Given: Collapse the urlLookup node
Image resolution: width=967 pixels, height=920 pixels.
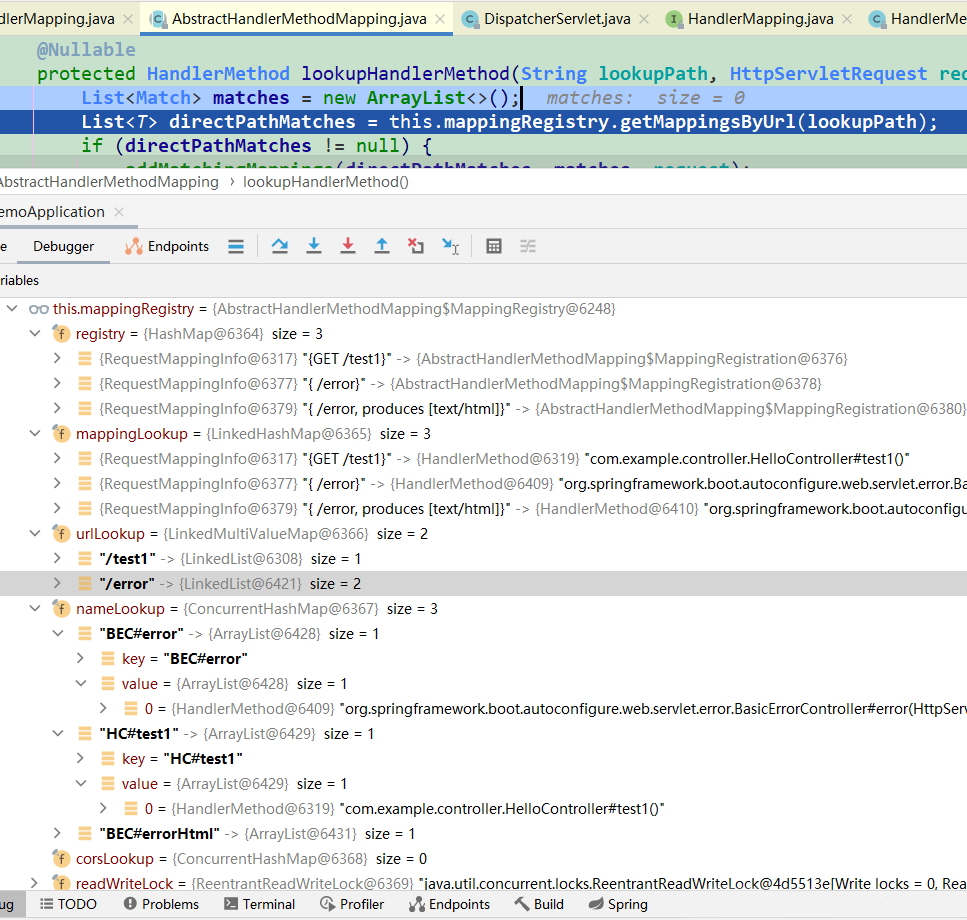Looking at the screenshot, I should tap(35, 533).
